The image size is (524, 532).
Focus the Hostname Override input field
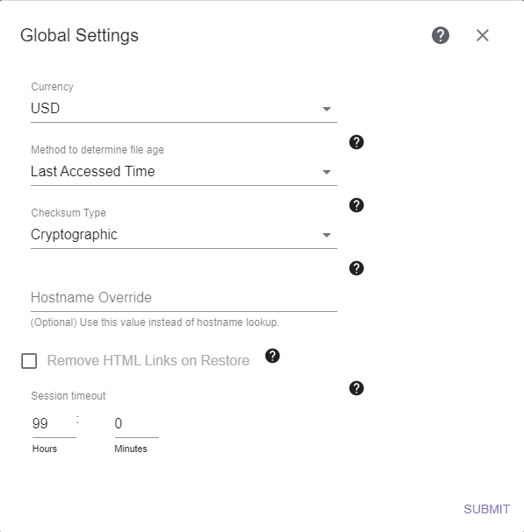pos(184,298)
